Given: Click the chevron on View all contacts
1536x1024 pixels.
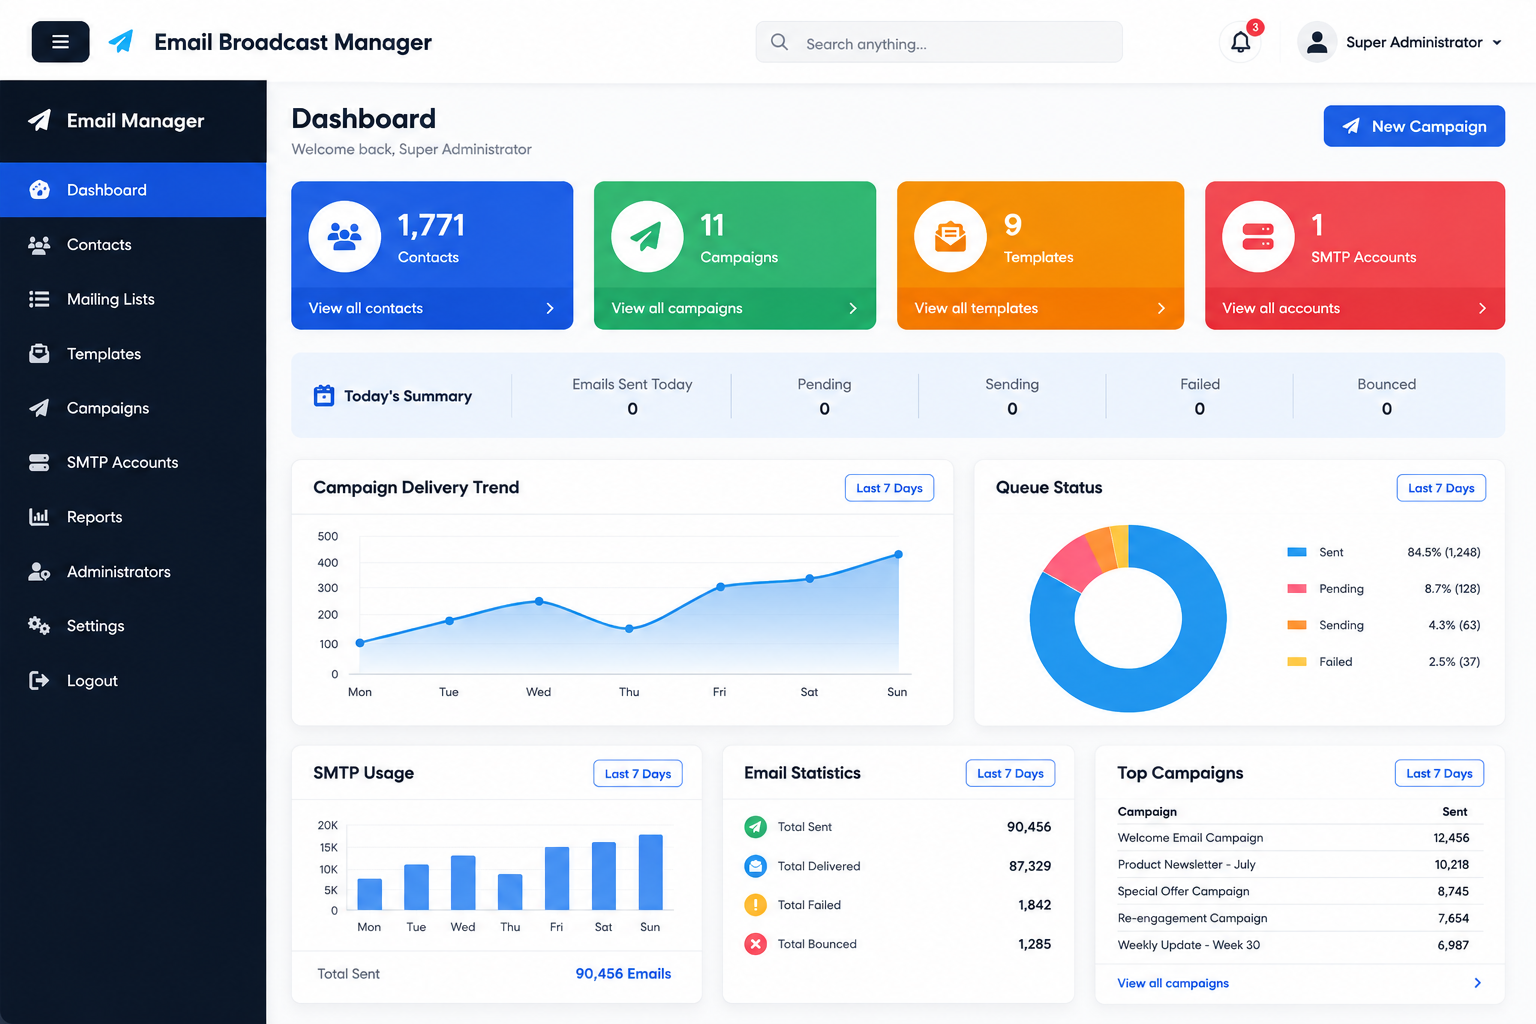Looking at the screenshot, I should 550,309.
